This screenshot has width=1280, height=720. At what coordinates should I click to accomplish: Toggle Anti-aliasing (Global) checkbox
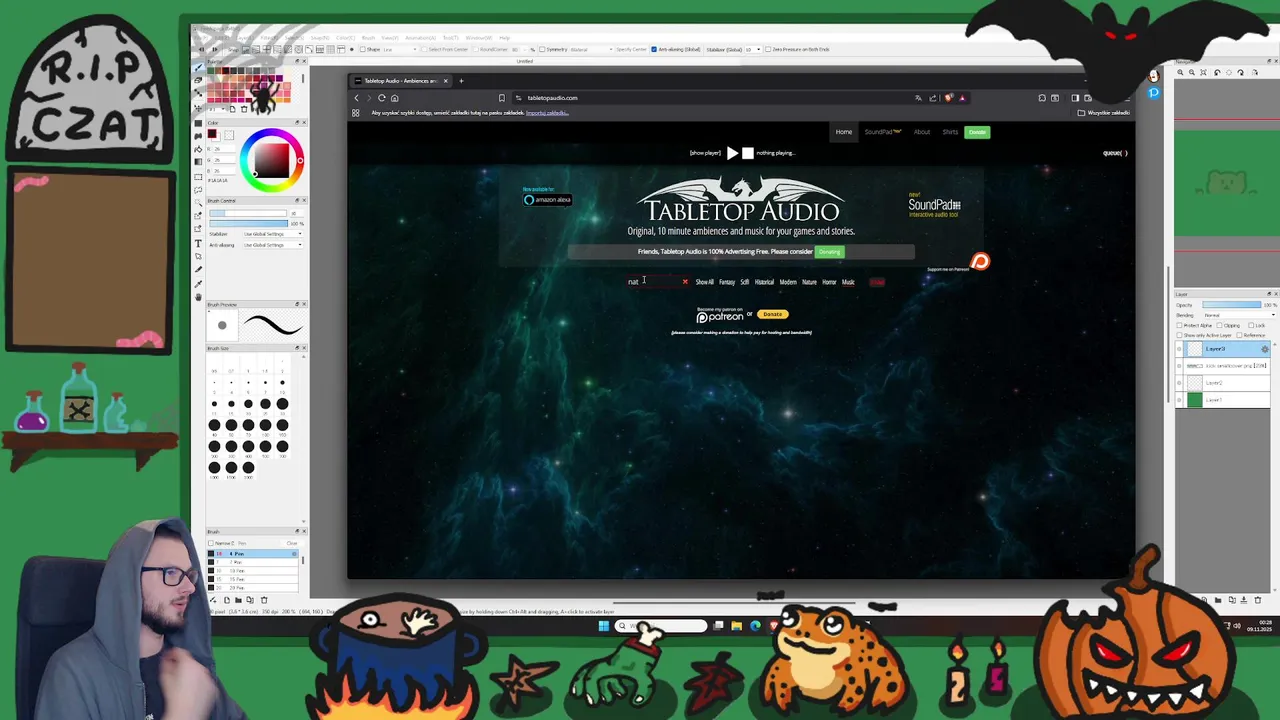point(654,49)
